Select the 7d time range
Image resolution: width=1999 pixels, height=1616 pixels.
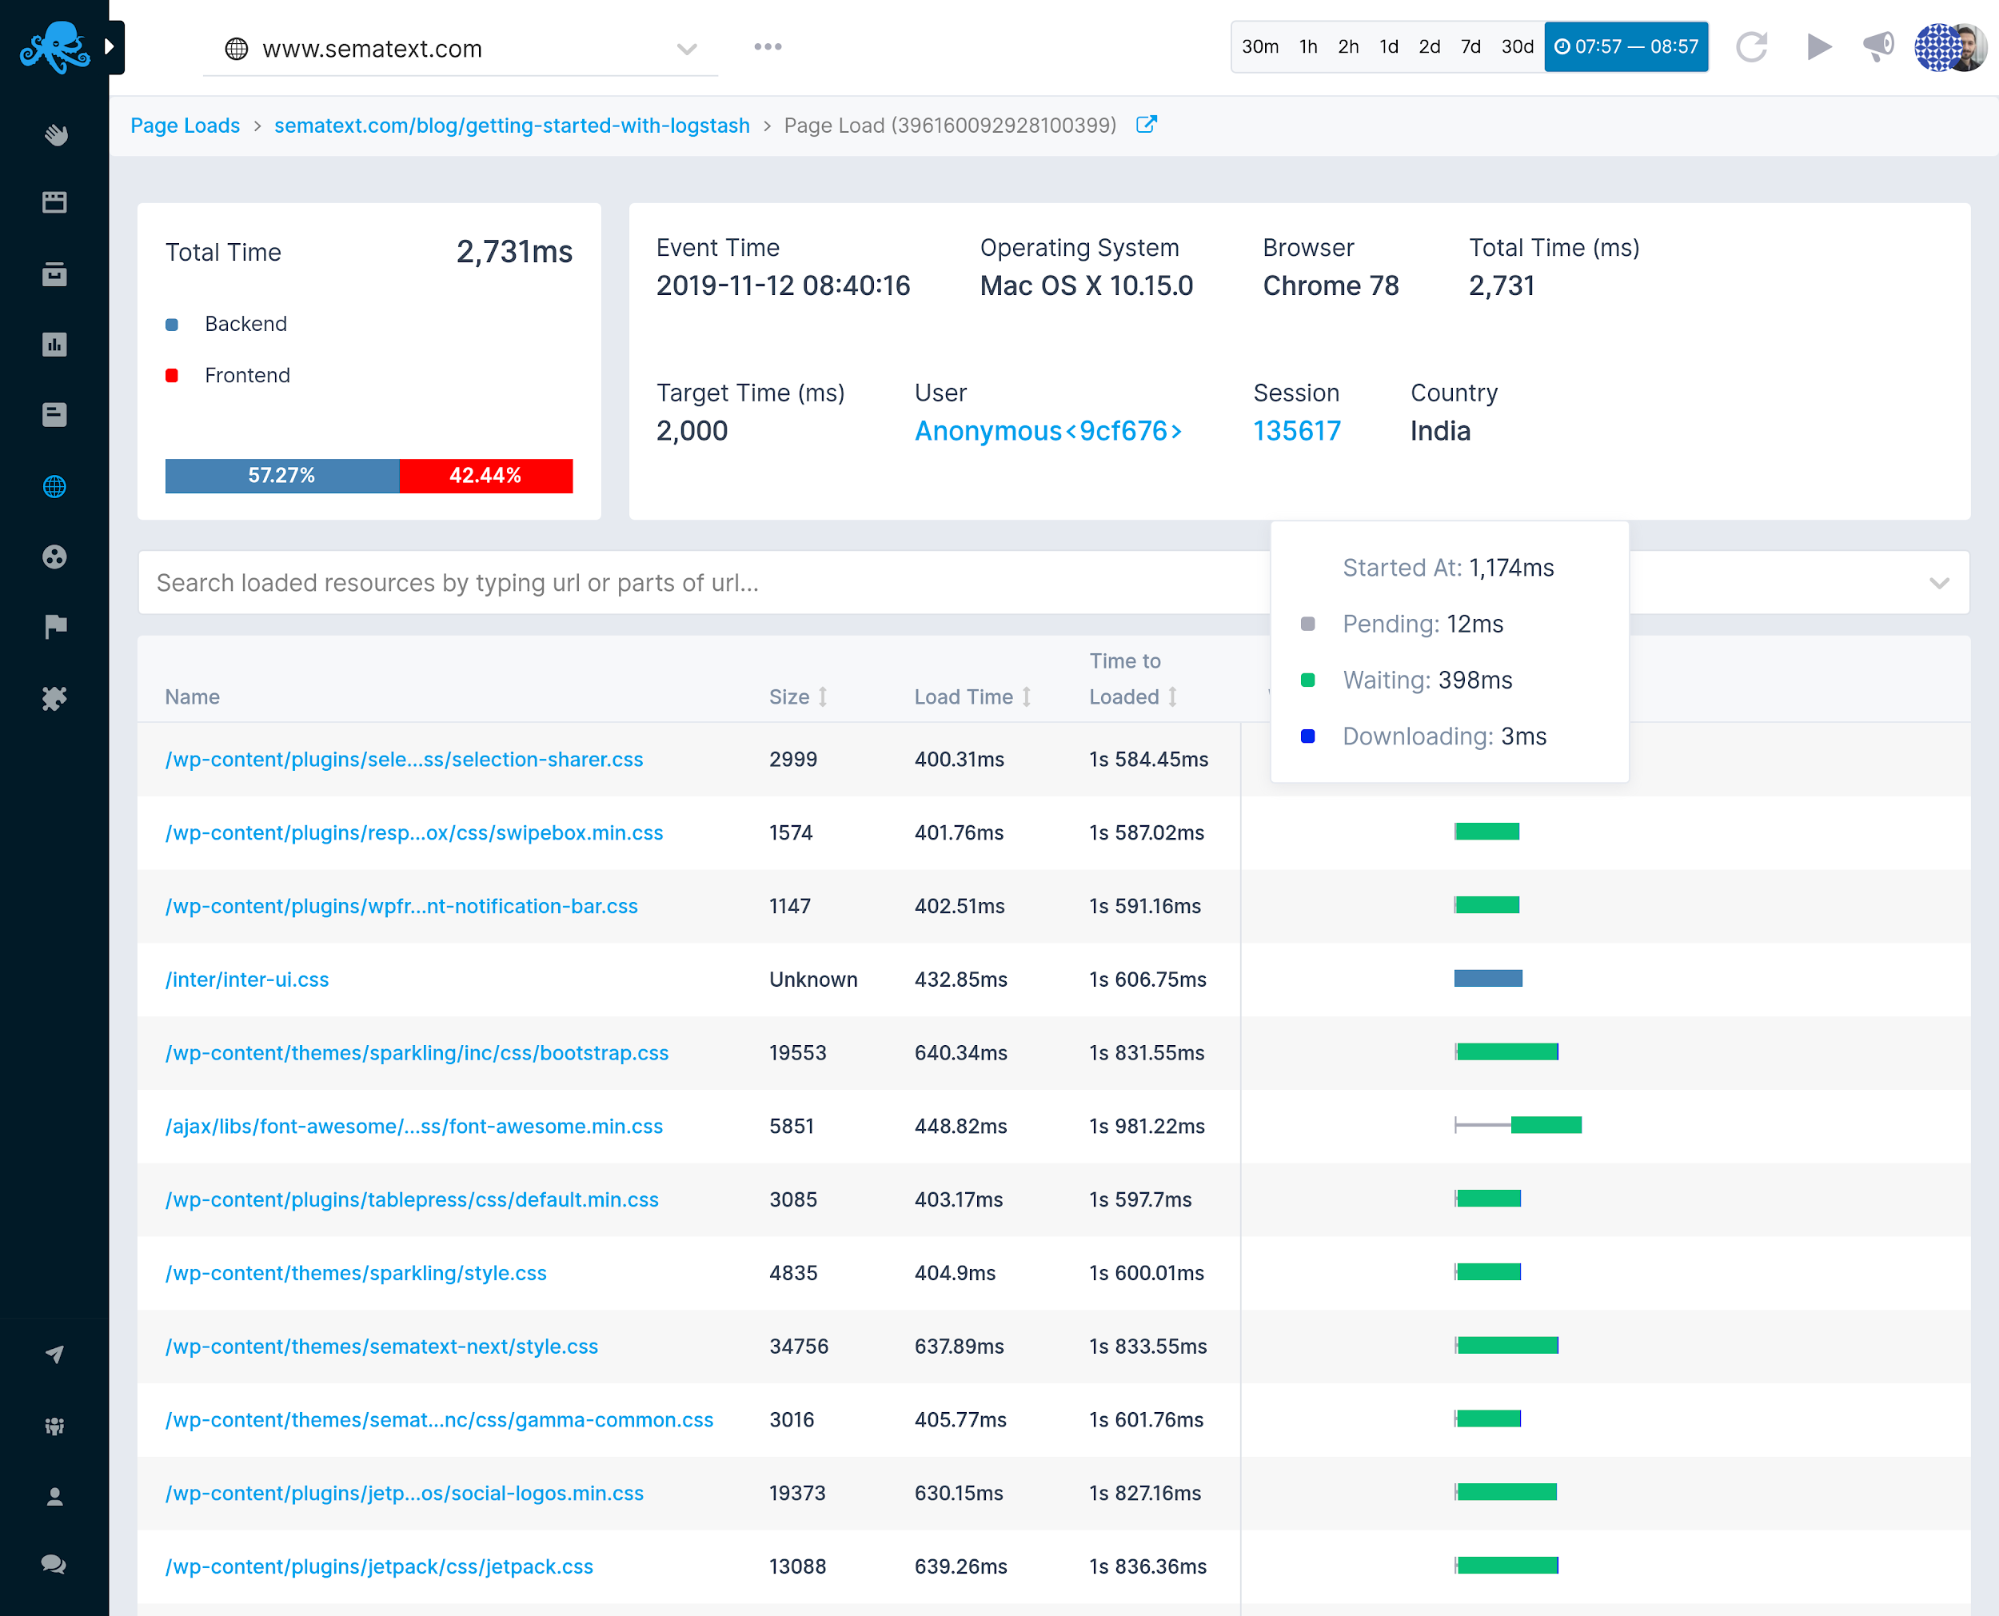1470,47
